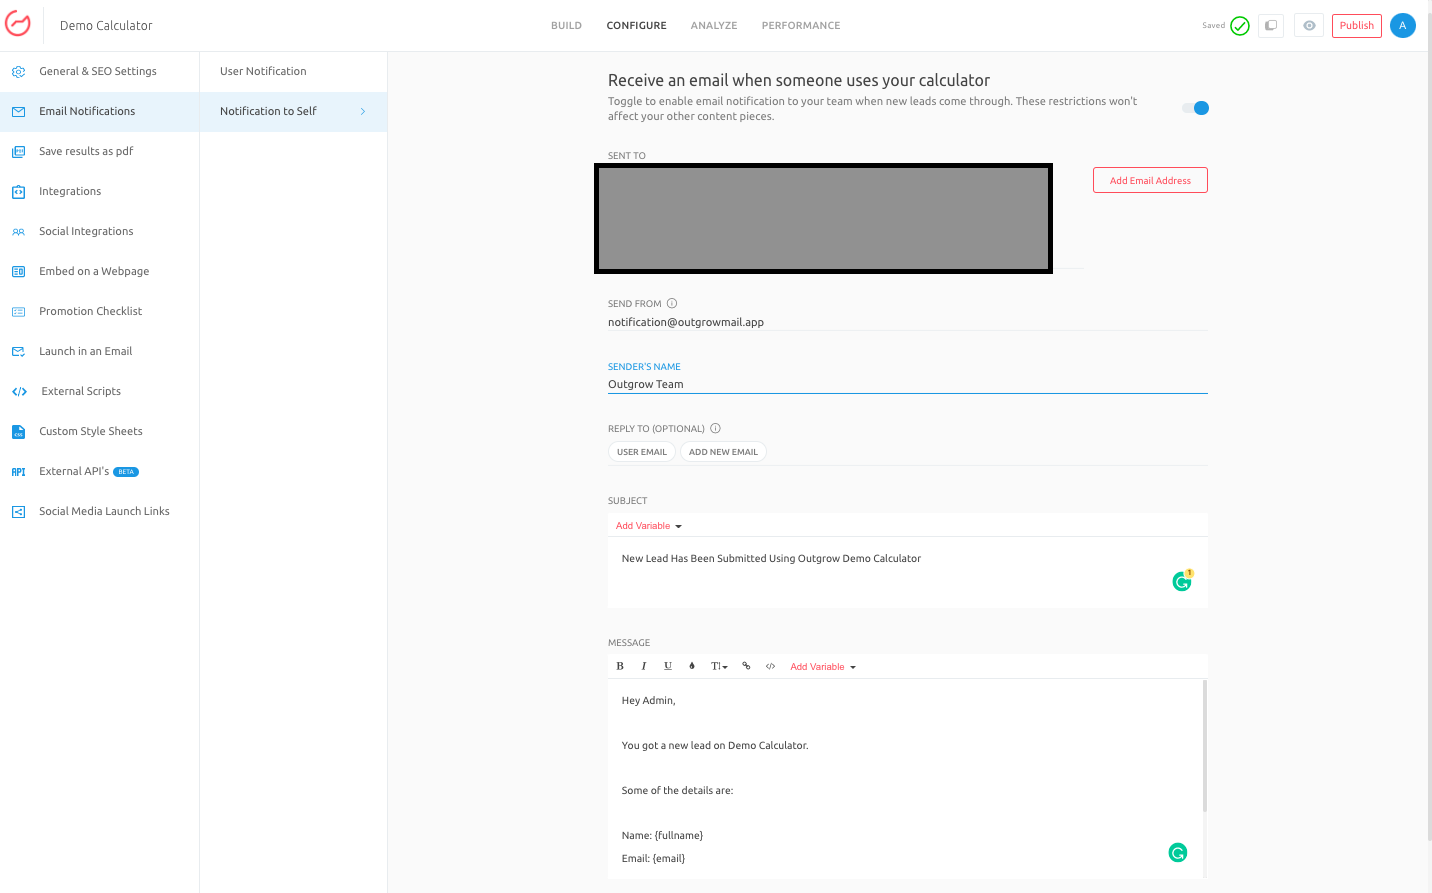Image resolution: width=1432 pixels, height=893 pixels.
Task: Switch to ANALYZE tab
Action: pyautogui.click(x=714, y=26)
